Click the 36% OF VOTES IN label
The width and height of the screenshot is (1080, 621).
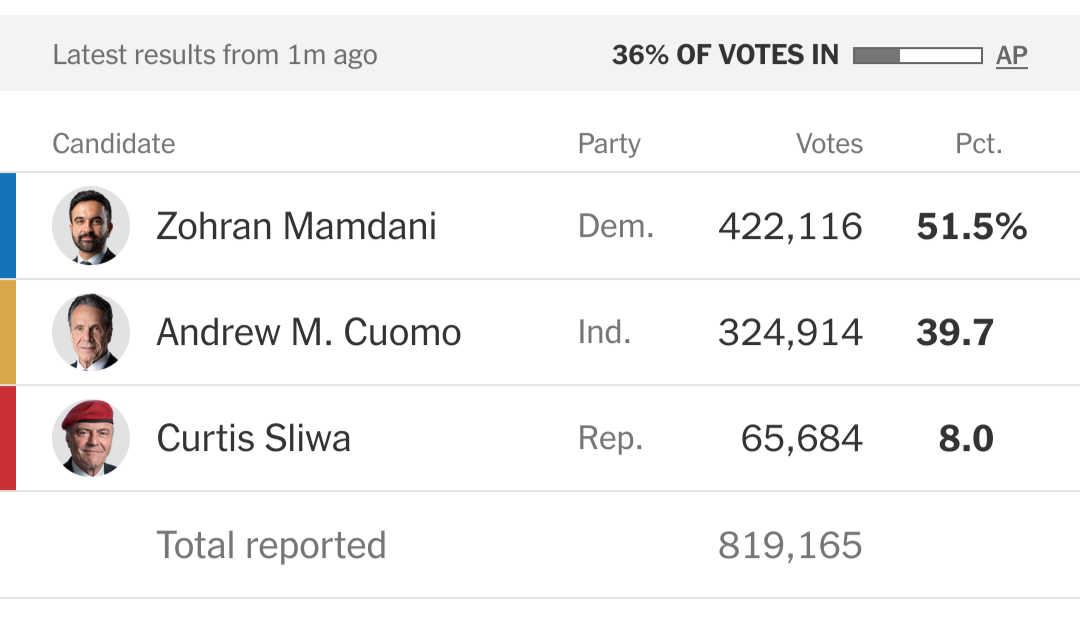coord(725,55)
